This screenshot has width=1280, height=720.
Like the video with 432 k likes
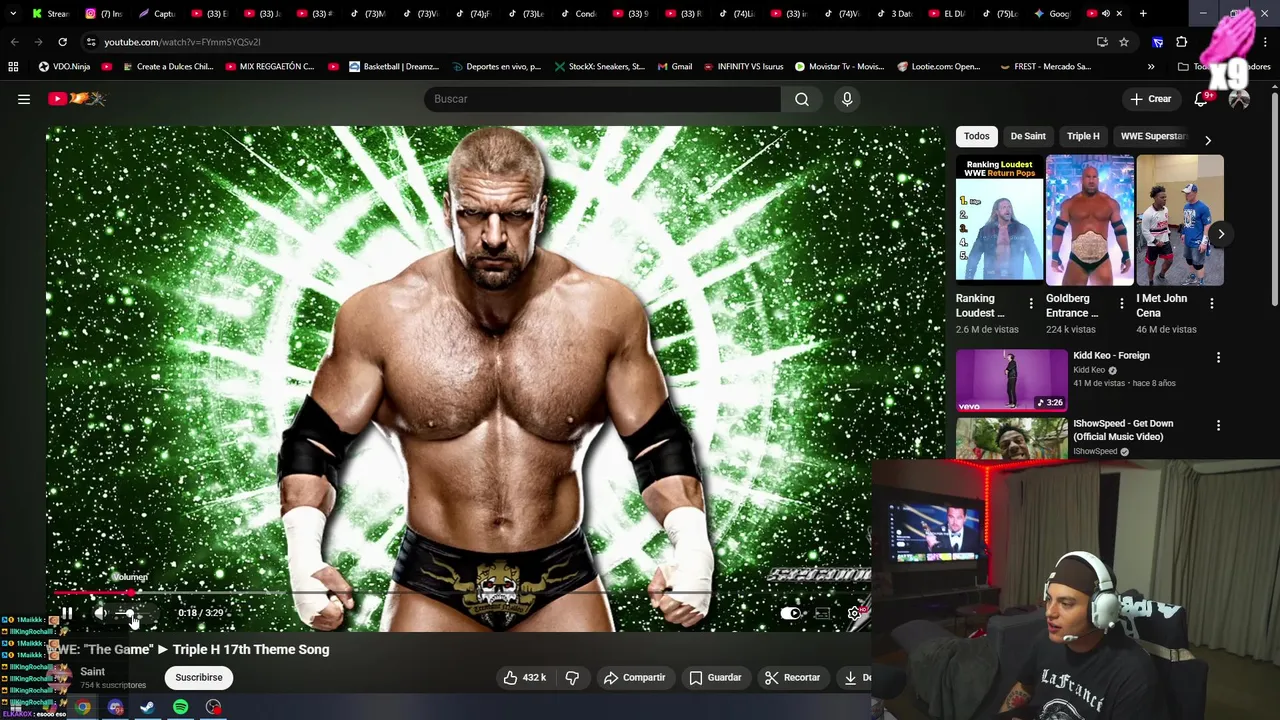point(524,677)
